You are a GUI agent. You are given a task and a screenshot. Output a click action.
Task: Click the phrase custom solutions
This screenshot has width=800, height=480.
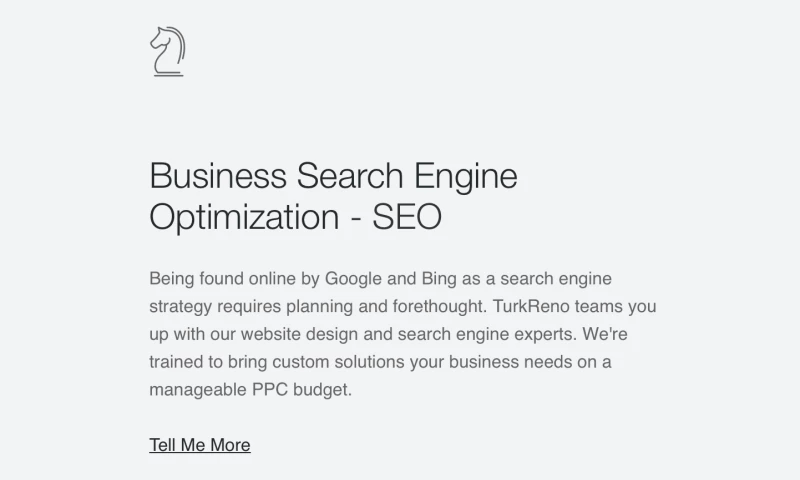[x=328, y=362]
